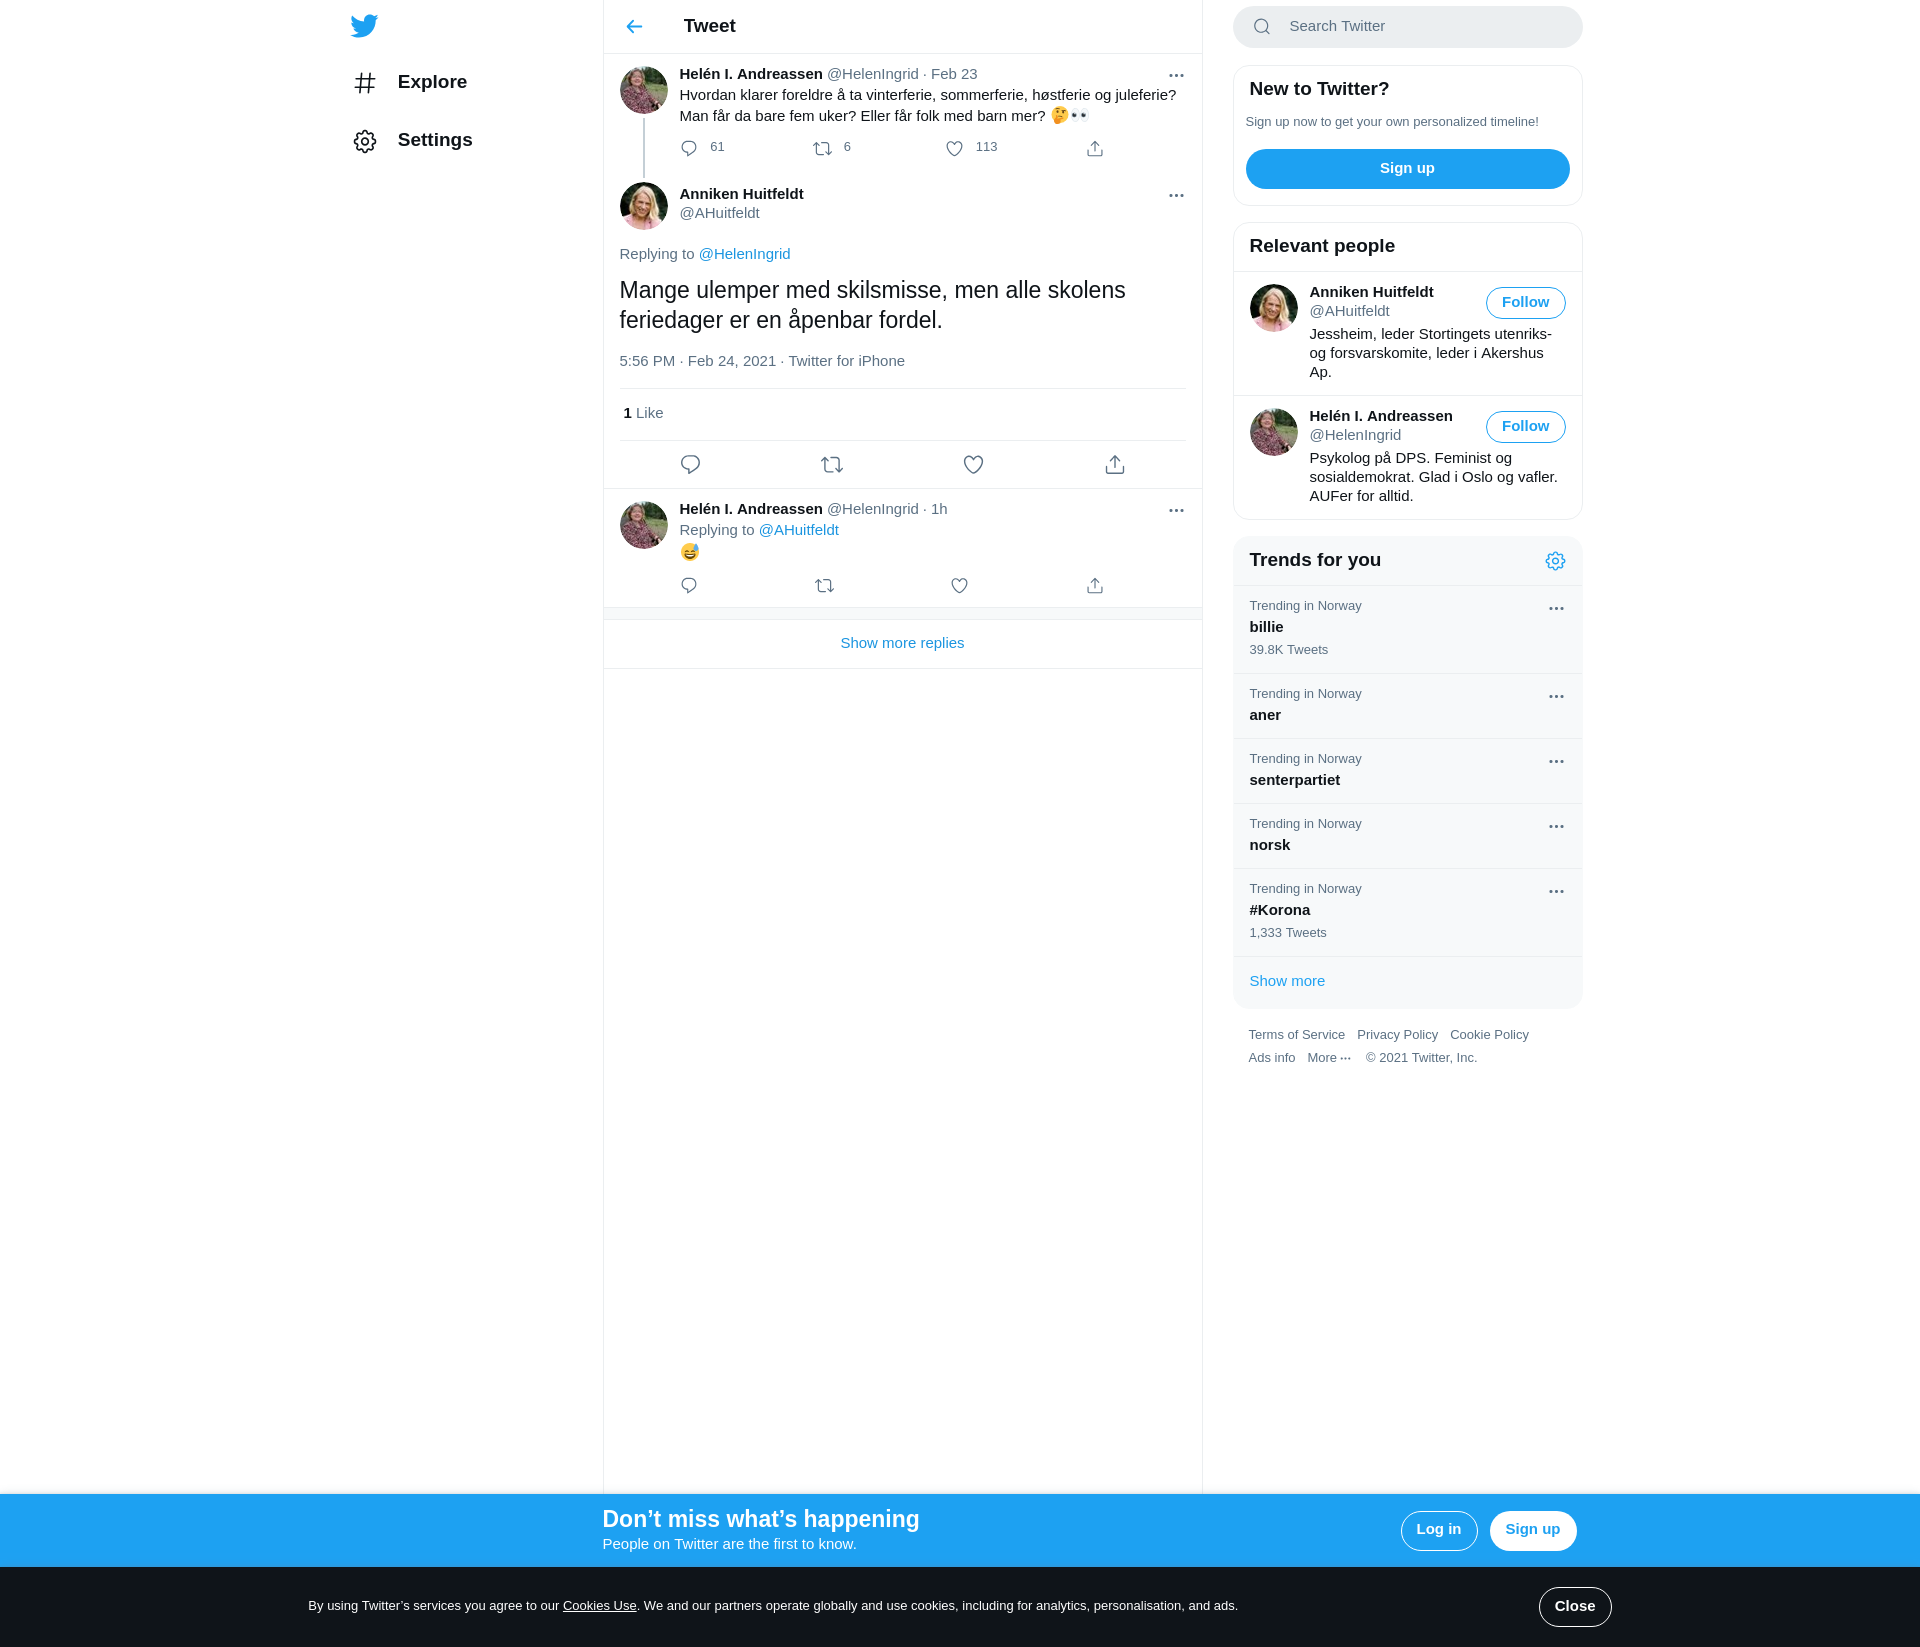1920x1647 pixels.
Task: Like Helén's Feb 23 tweet
Action: [954, 148]
